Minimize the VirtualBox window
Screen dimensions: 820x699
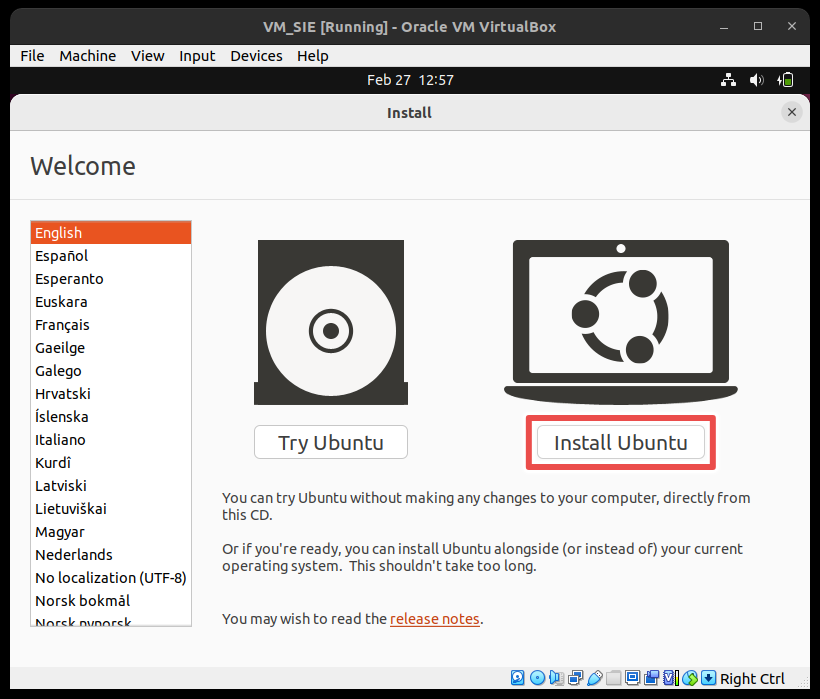(724, 26)
